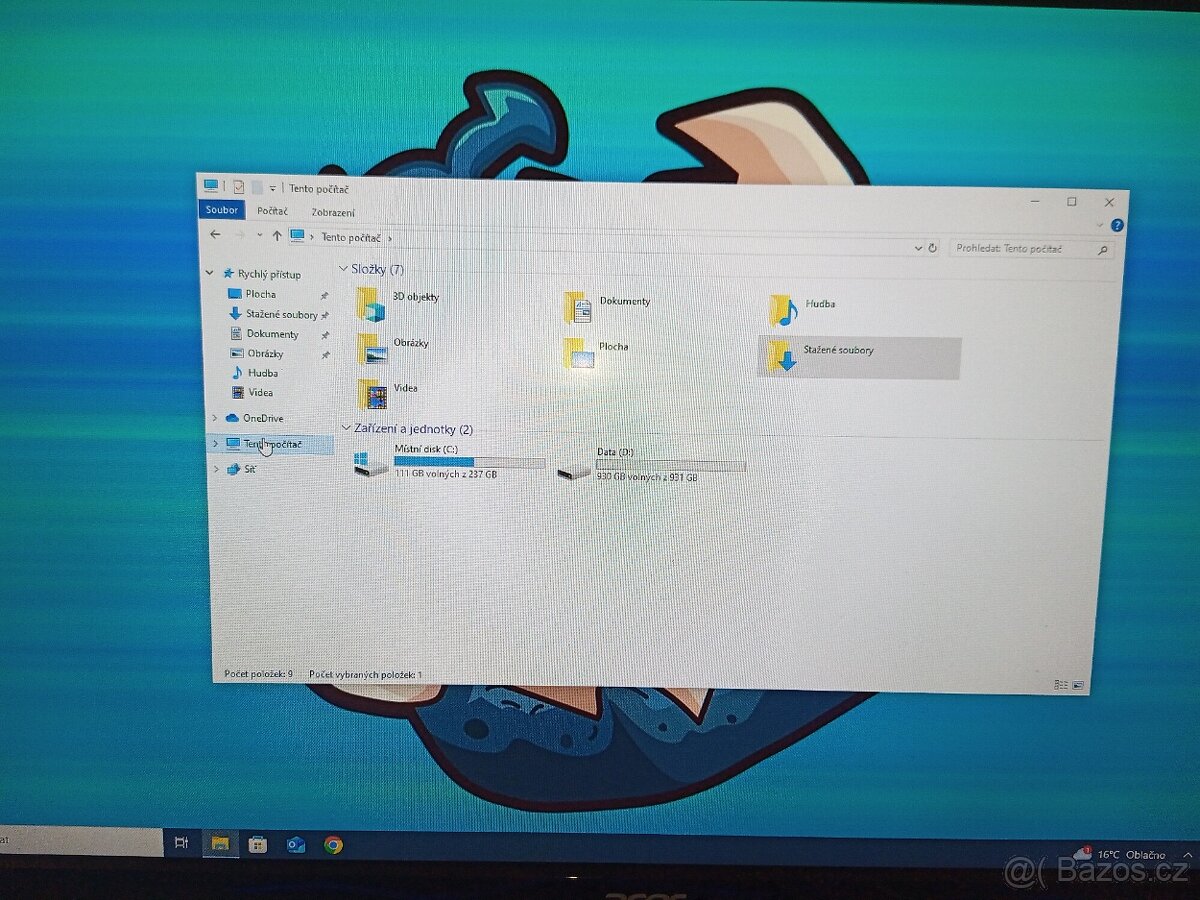This screenshot has width=1200, height=900.
Task: Click File Explorer on the taskbar
Action: pos(220,844)
